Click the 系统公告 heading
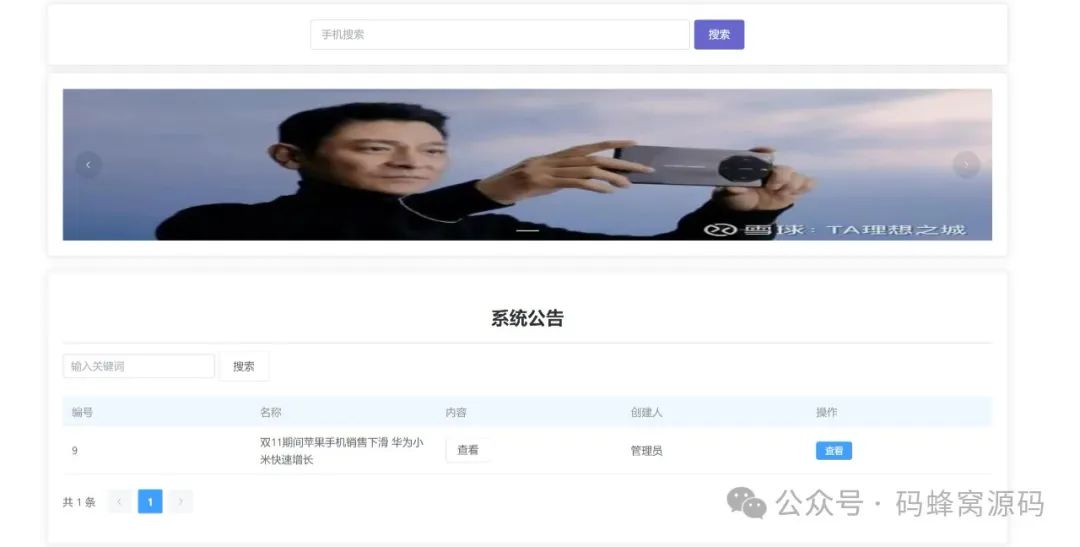 [527, 318]
